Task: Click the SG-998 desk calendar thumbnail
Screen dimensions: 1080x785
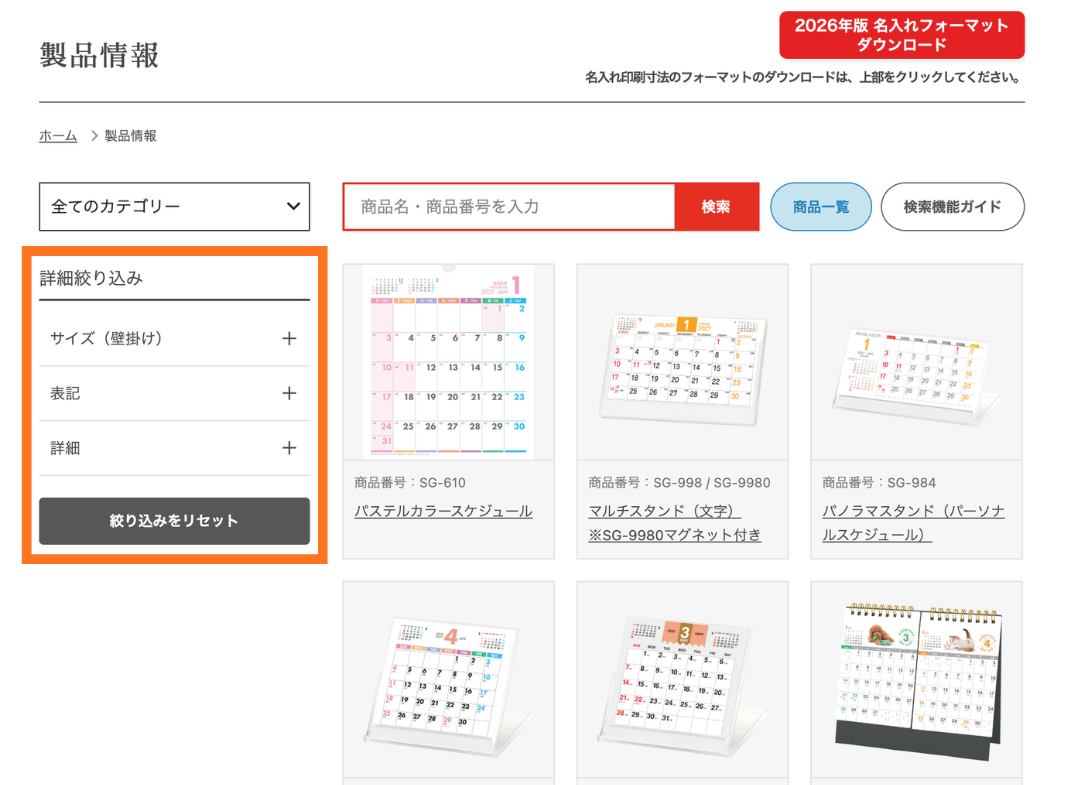Action: (682, 362)
